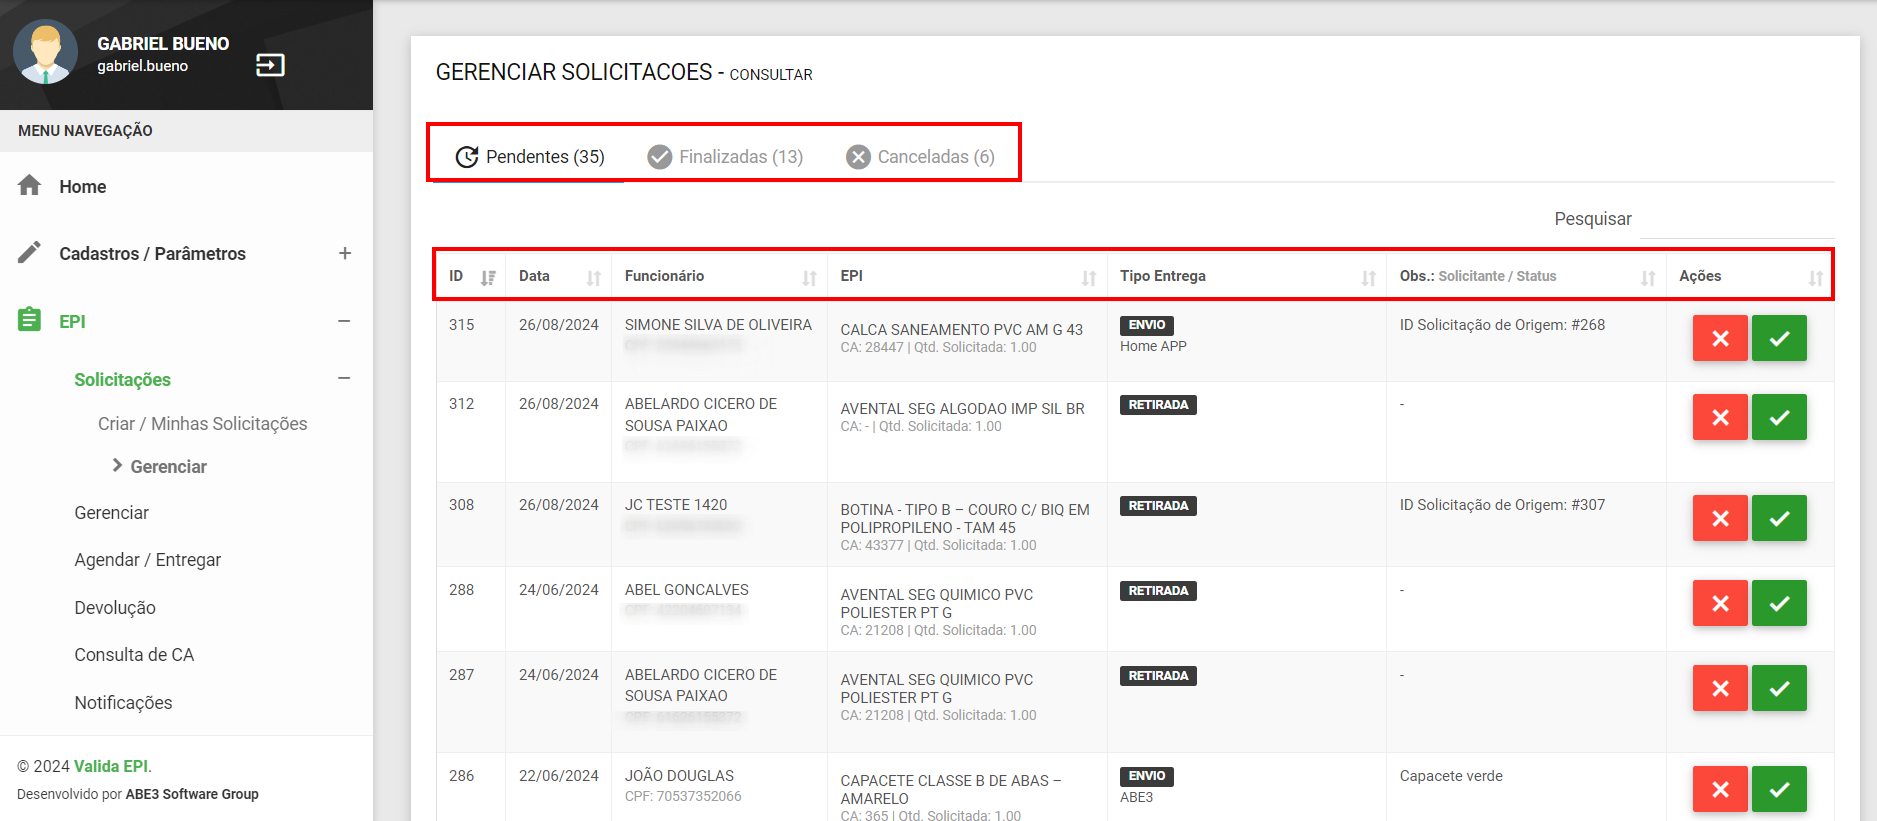Click JC TESTE 1420 employee name
The height and width of the screenshot is (821, 1877).
click(x=676, y=505)
